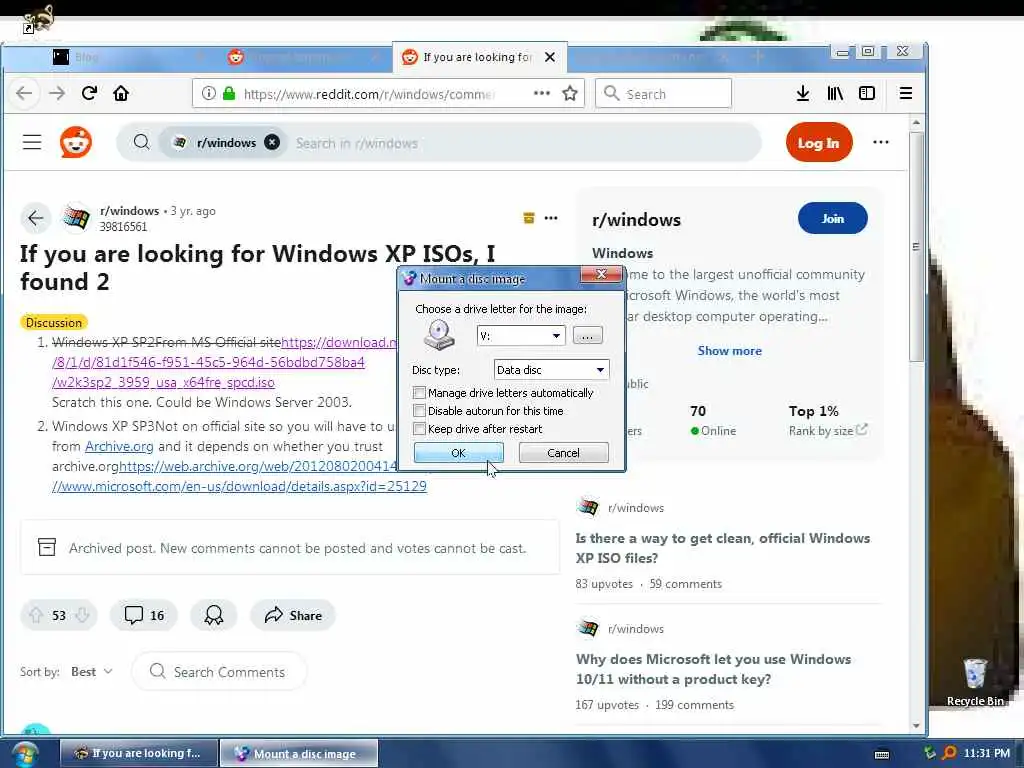Focus the Search Comments field
Image resolution: width=1024 pixels, height=768 pixels.
[x=219, y=672]
